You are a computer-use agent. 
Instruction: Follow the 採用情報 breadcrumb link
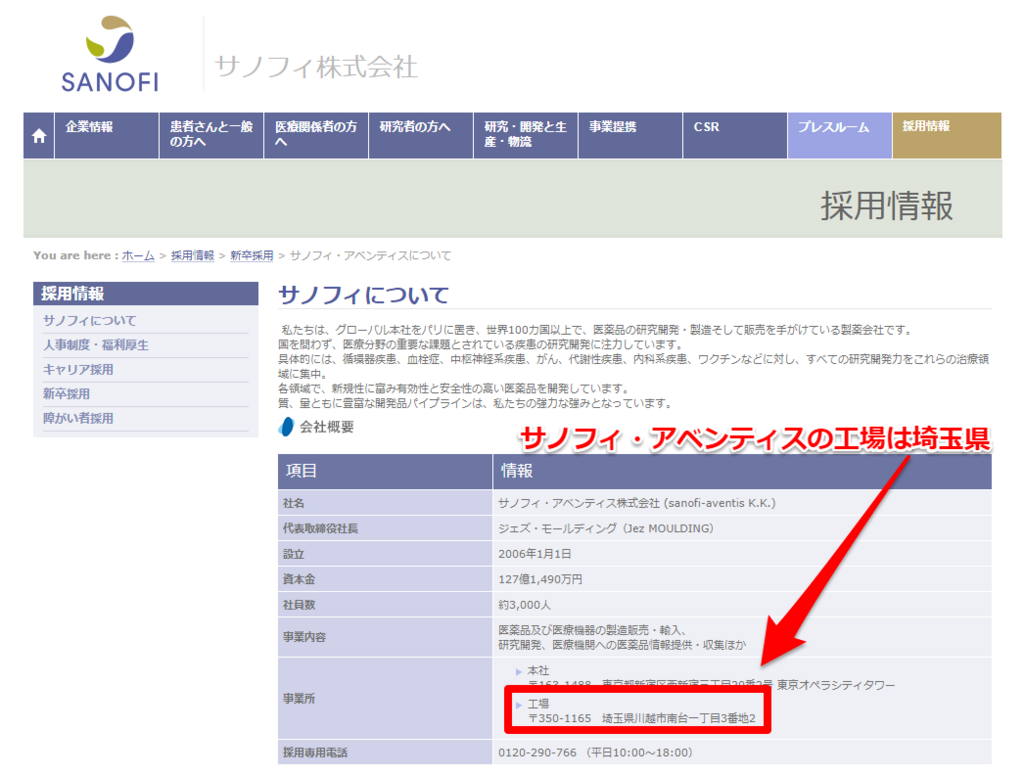pos(193,255)
